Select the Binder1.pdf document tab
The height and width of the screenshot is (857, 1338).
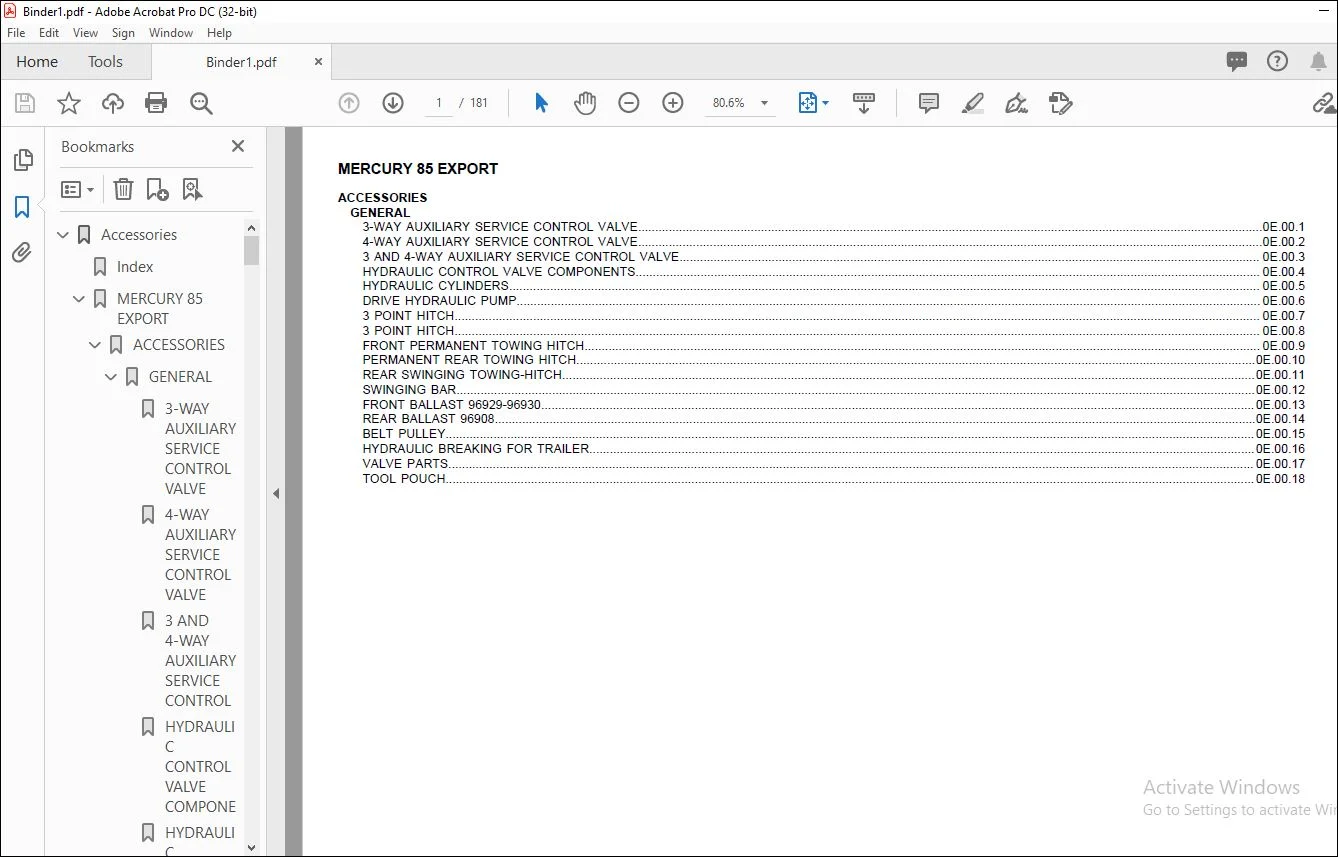241,62
